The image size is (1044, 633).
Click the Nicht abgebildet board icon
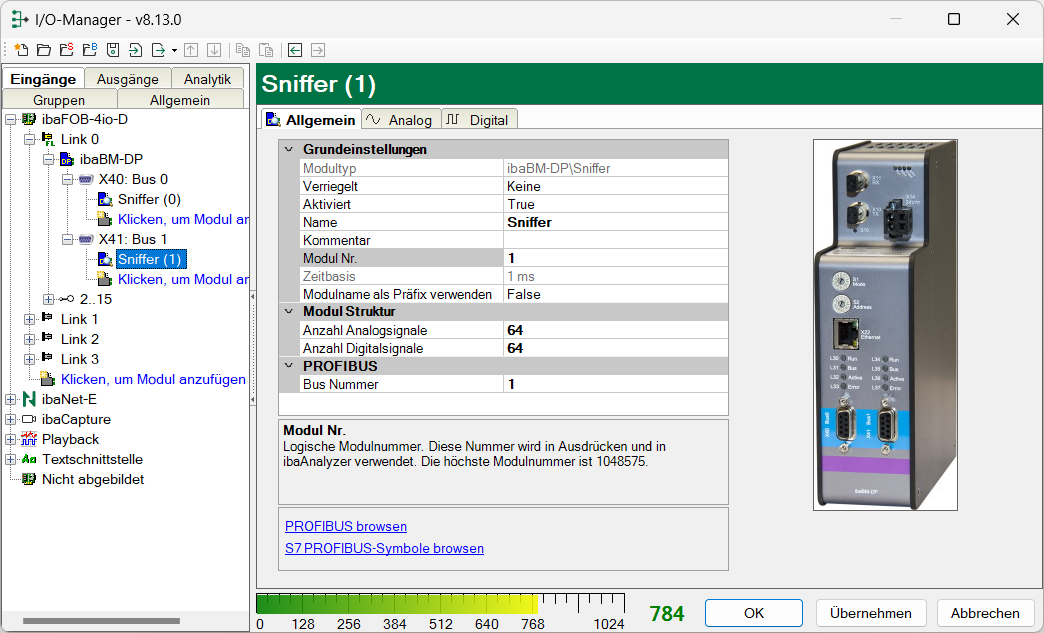pos(29,479)
